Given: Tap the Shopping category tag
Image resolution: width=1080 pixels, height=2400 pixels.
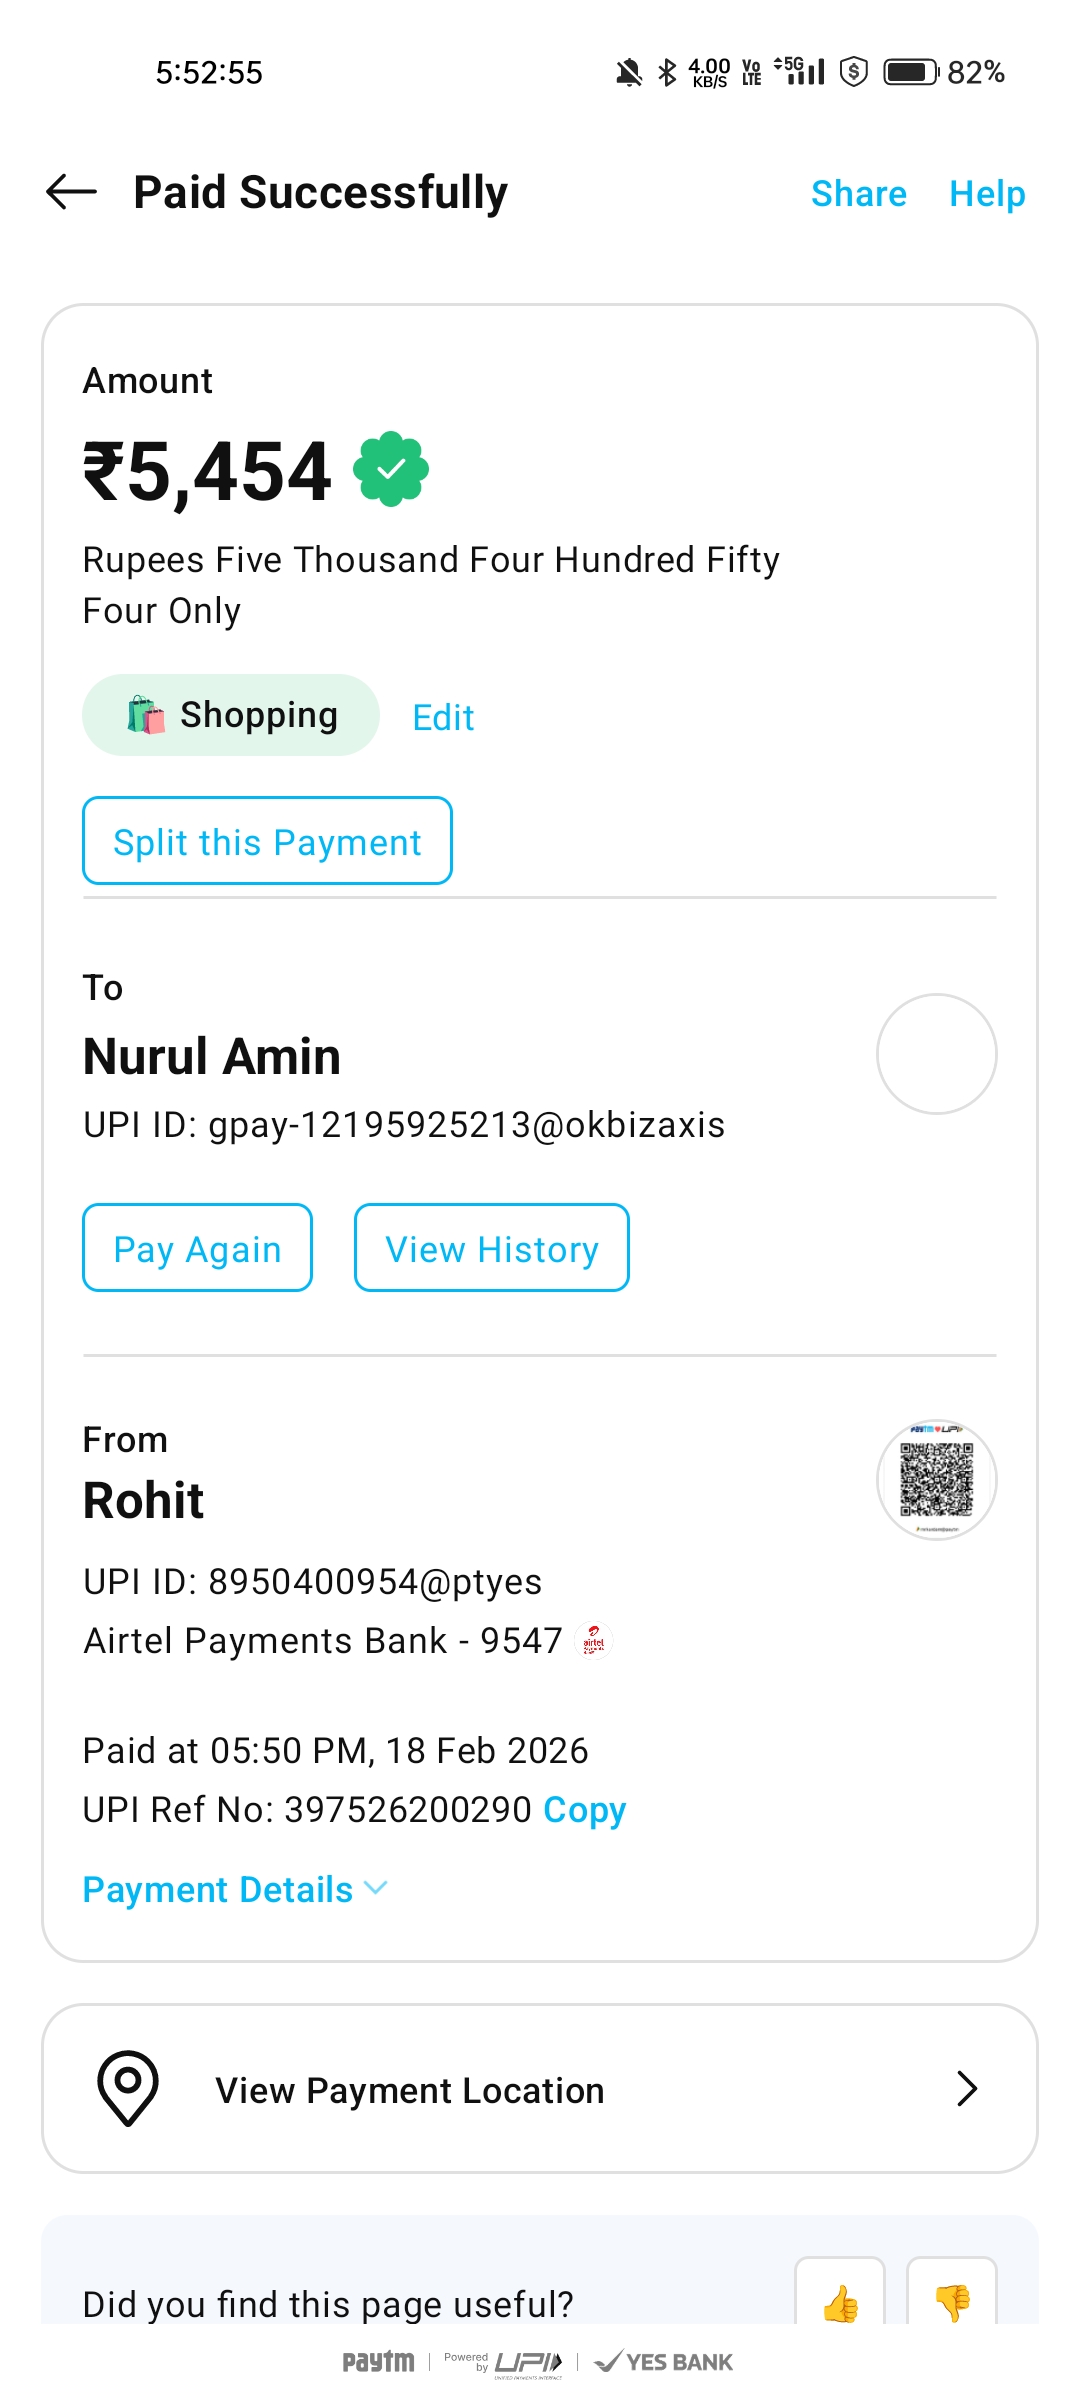Looking at the screenshot, I should 231,715.
